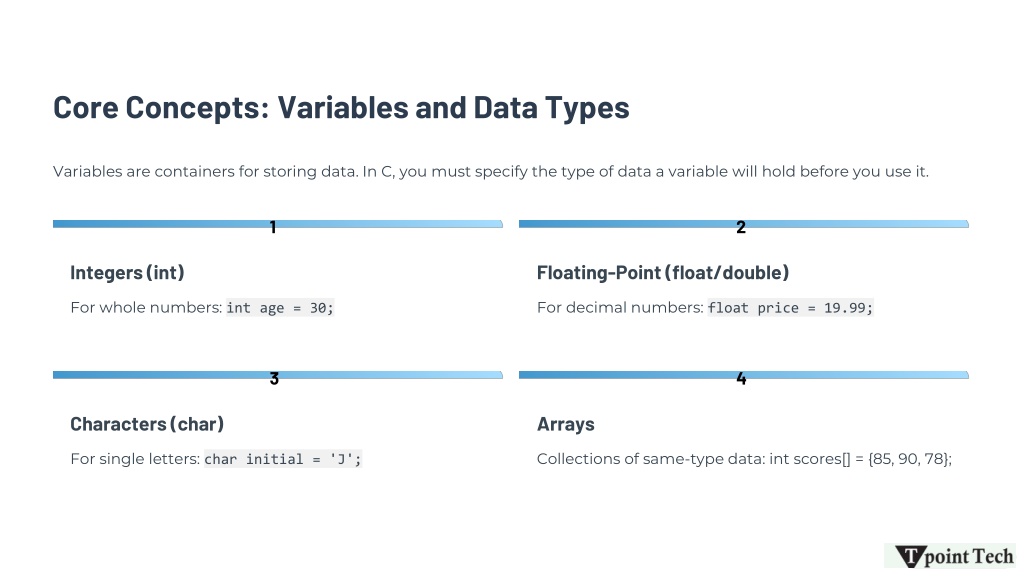Click the blue bar above Characters

click(x=278, y=375)
